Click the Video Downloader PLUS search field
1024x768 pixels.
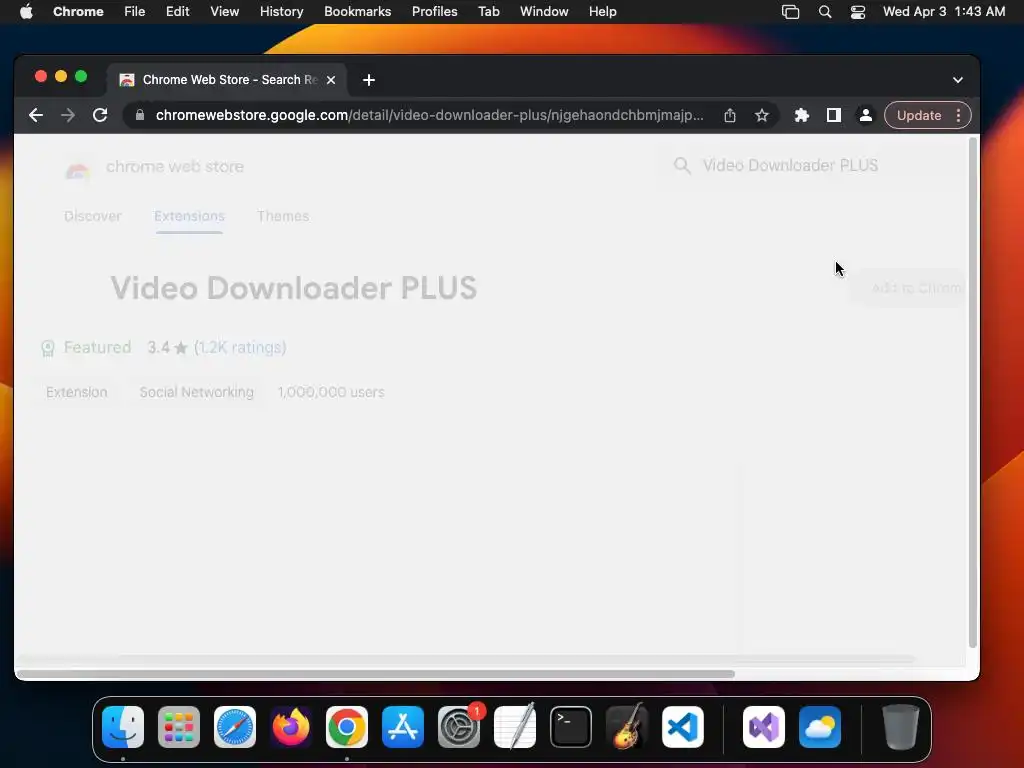point(790,166)
